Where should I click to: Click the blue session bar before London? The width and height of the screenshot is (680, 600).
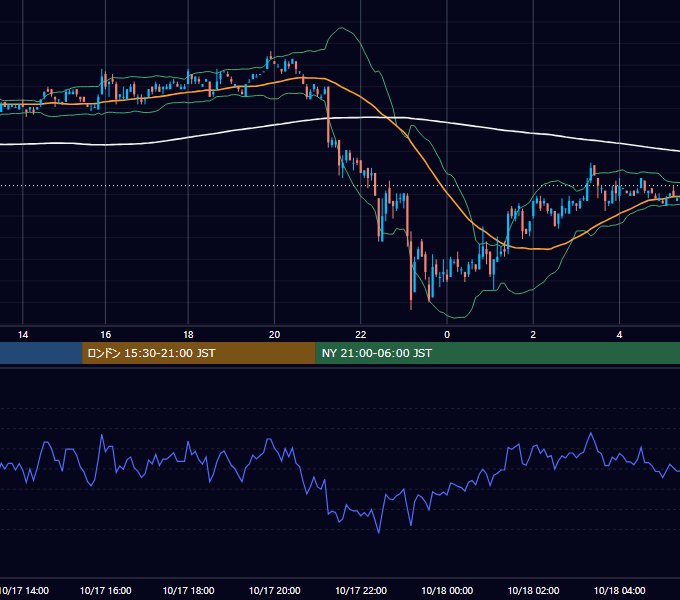point(41,353)
